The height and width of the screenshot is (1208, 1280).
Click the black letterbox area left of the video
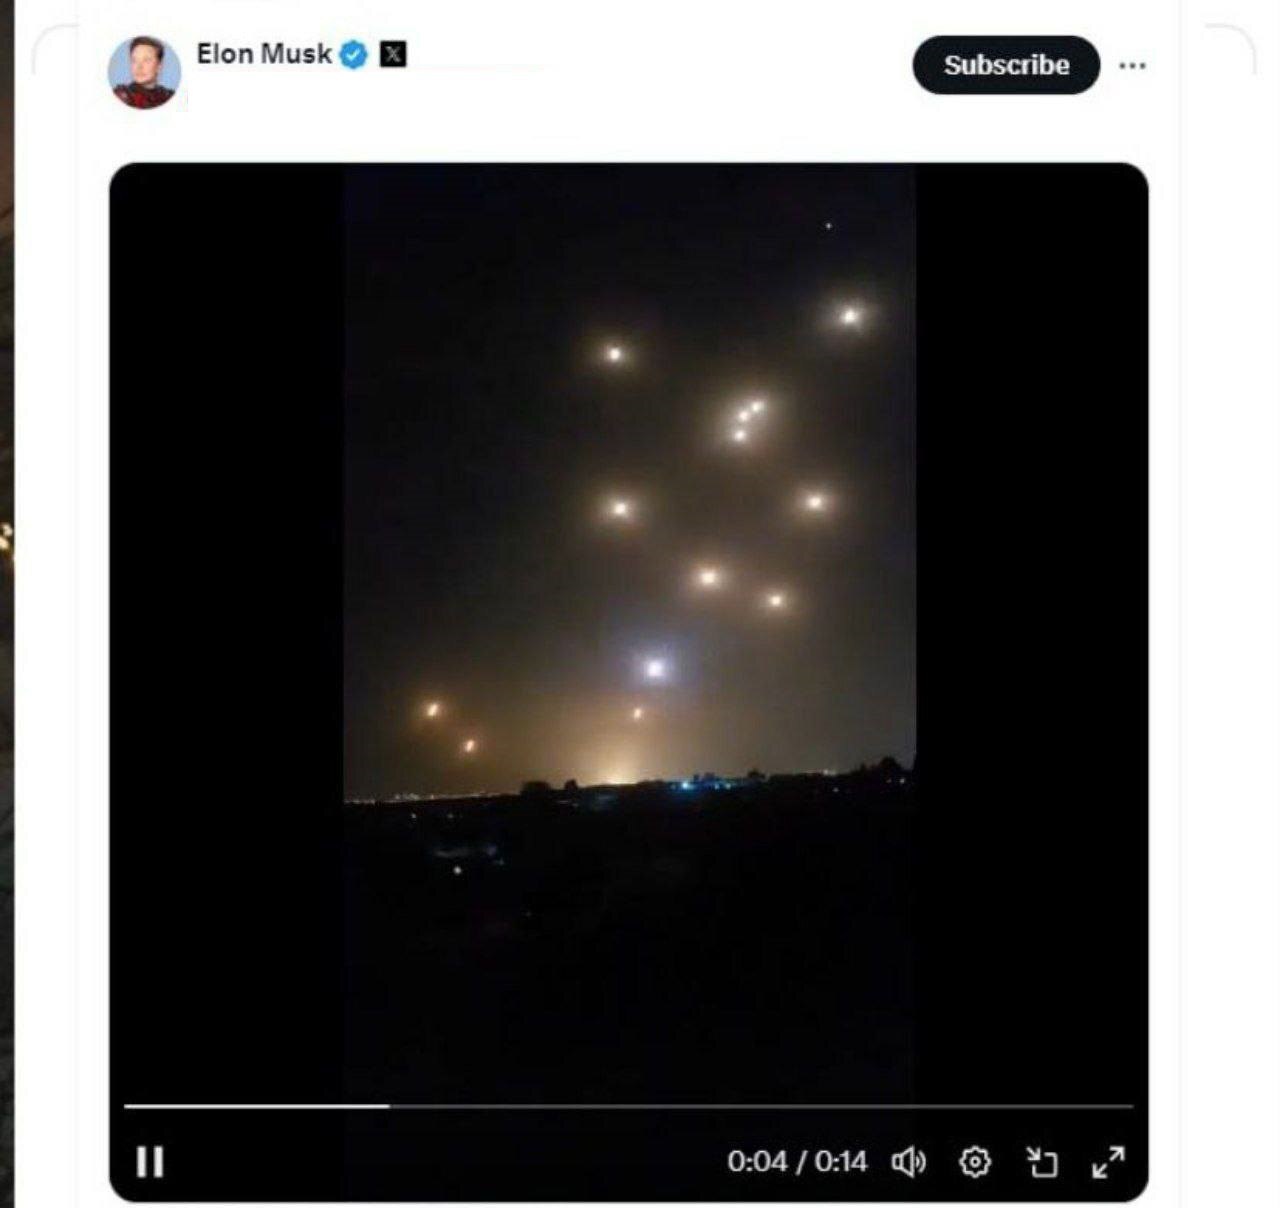coord(226,600)
